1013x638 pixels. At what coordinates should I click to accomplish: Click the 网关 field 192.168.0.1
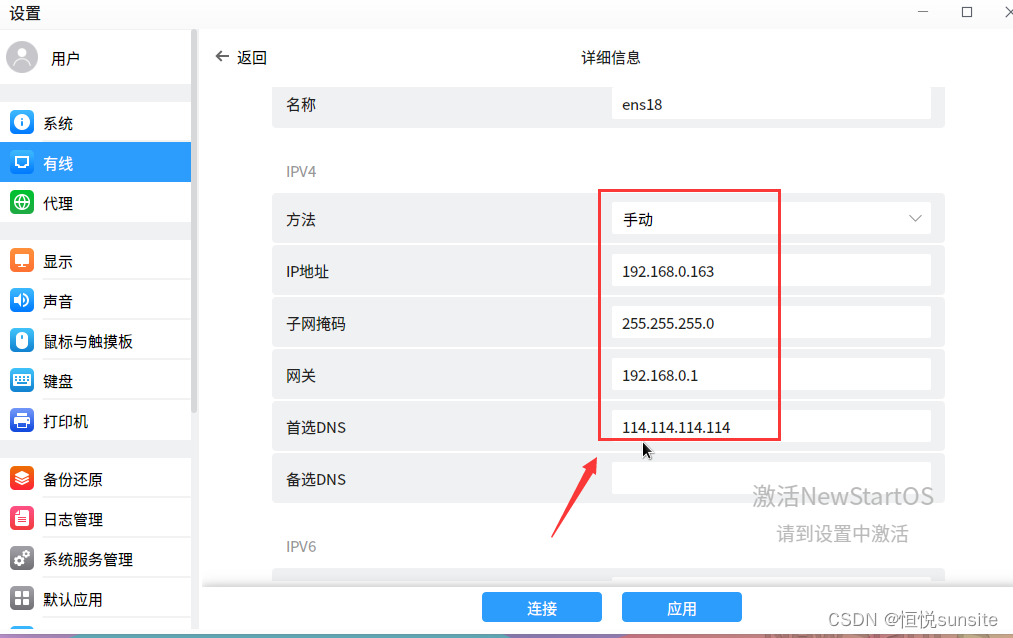tap(771, 375)
